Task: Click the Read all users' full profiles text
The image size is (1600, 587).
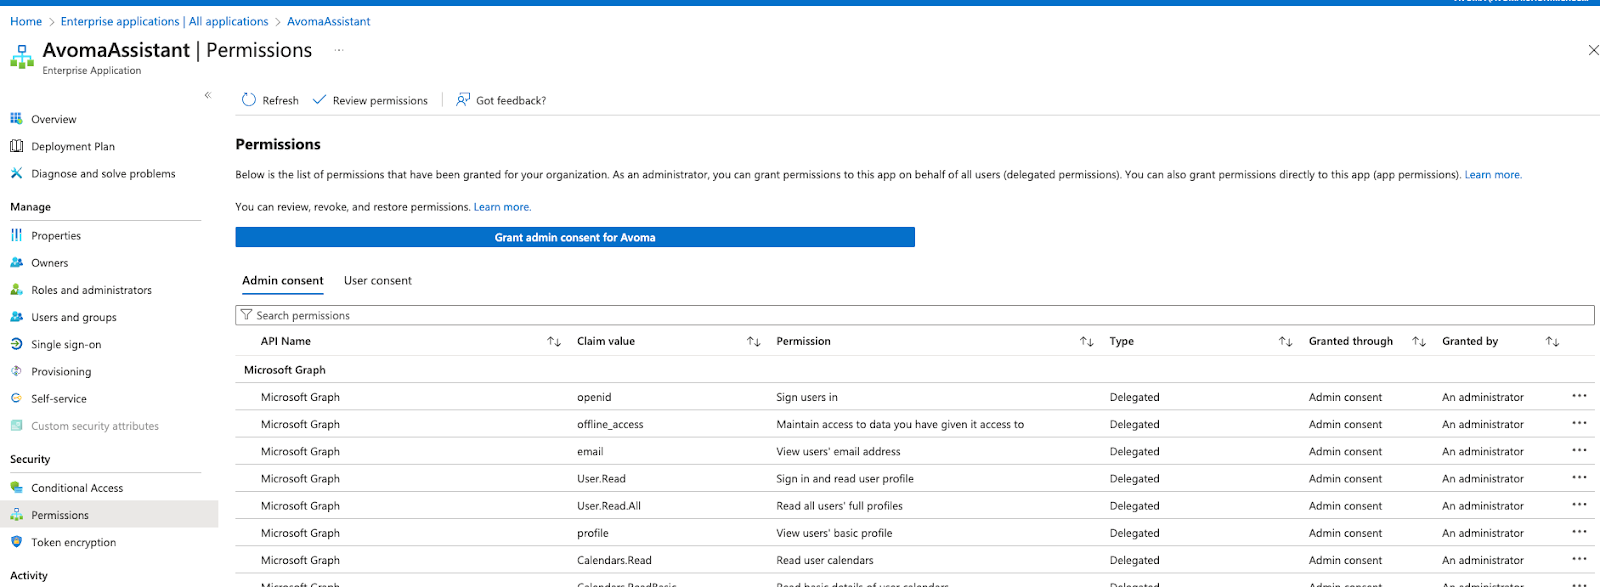Action: 840,506
